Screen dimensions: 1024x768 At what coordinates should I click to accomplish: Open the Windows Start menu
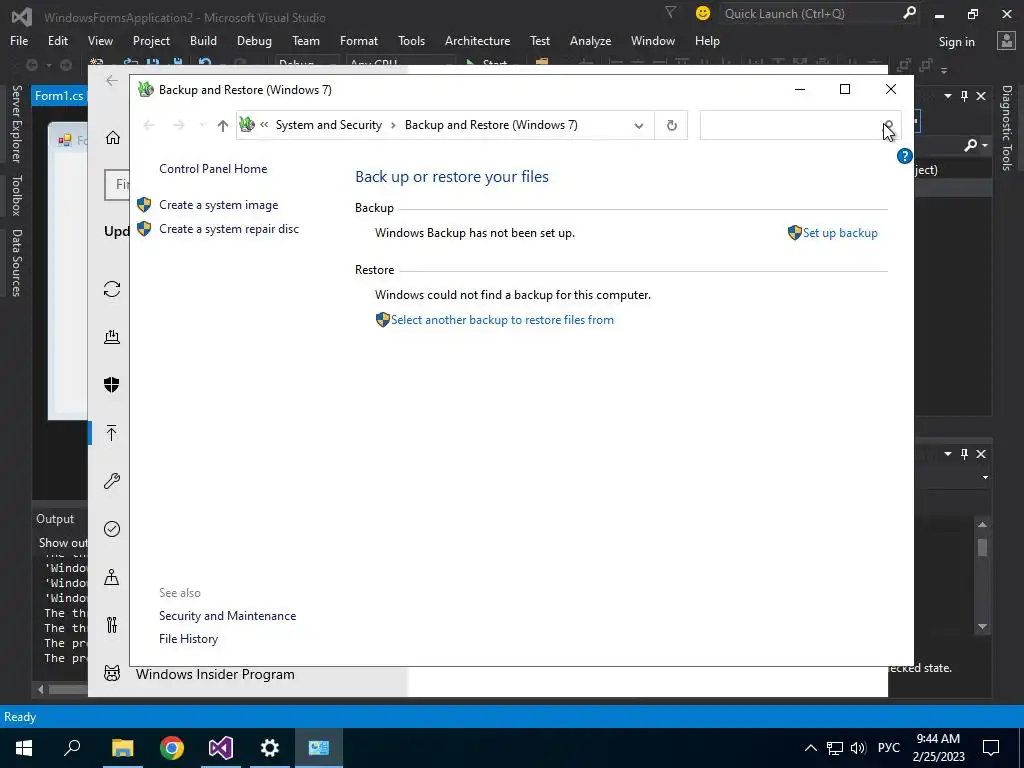click(24, 748)
